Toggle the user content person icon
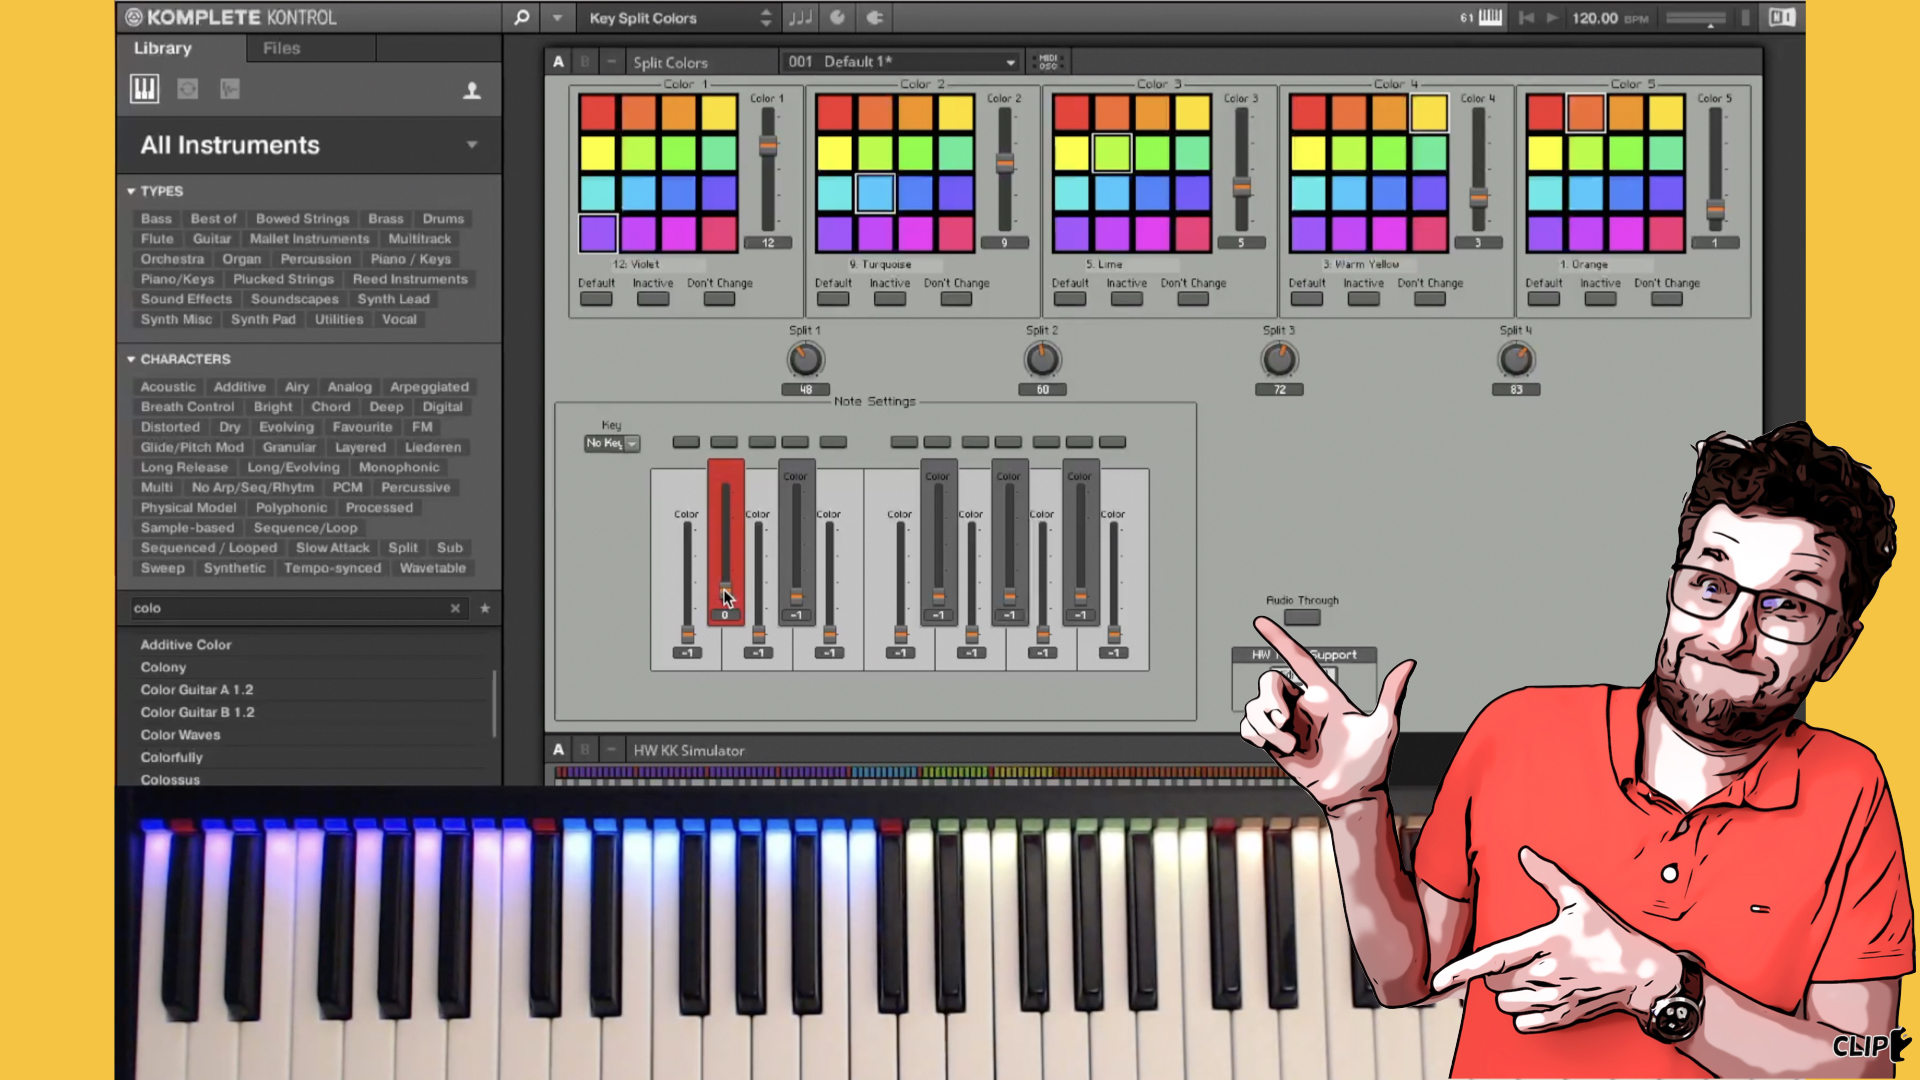 (x=472, y=91)
